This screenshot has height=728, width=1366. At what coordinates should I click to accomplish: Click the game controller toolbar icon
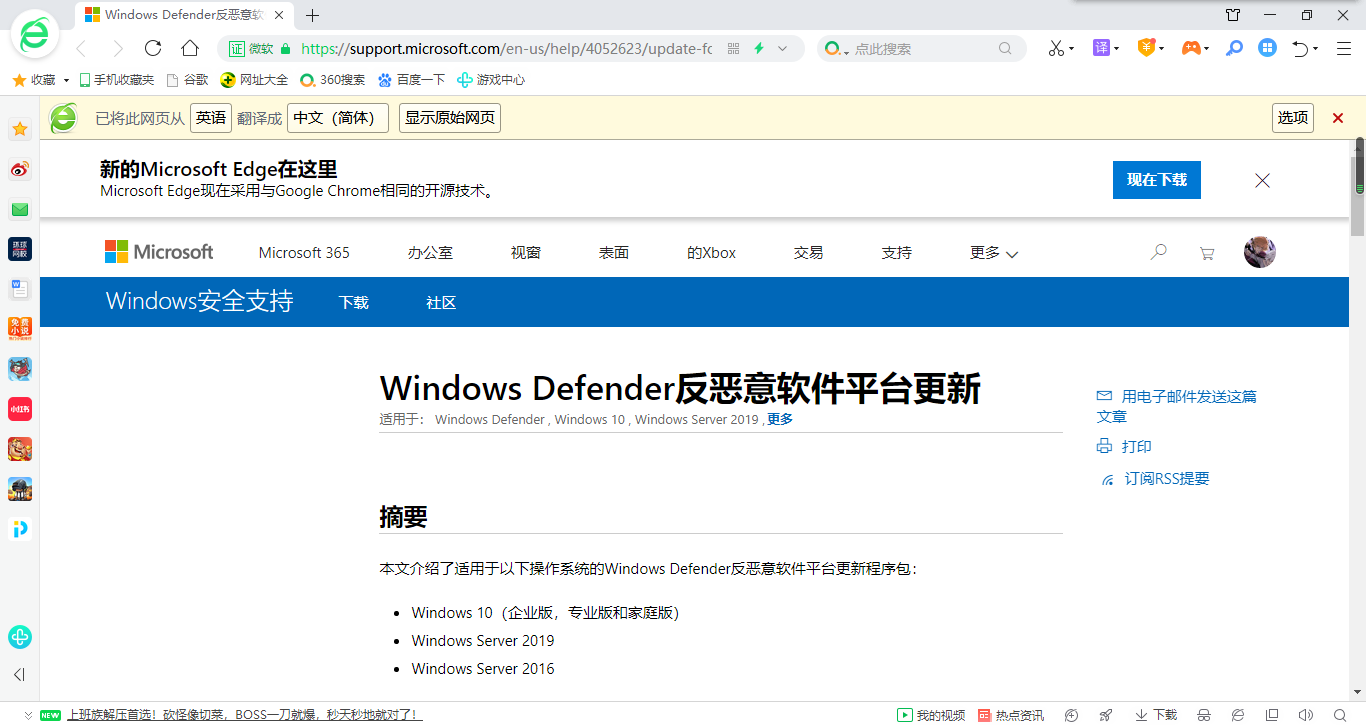(1191, 48)
